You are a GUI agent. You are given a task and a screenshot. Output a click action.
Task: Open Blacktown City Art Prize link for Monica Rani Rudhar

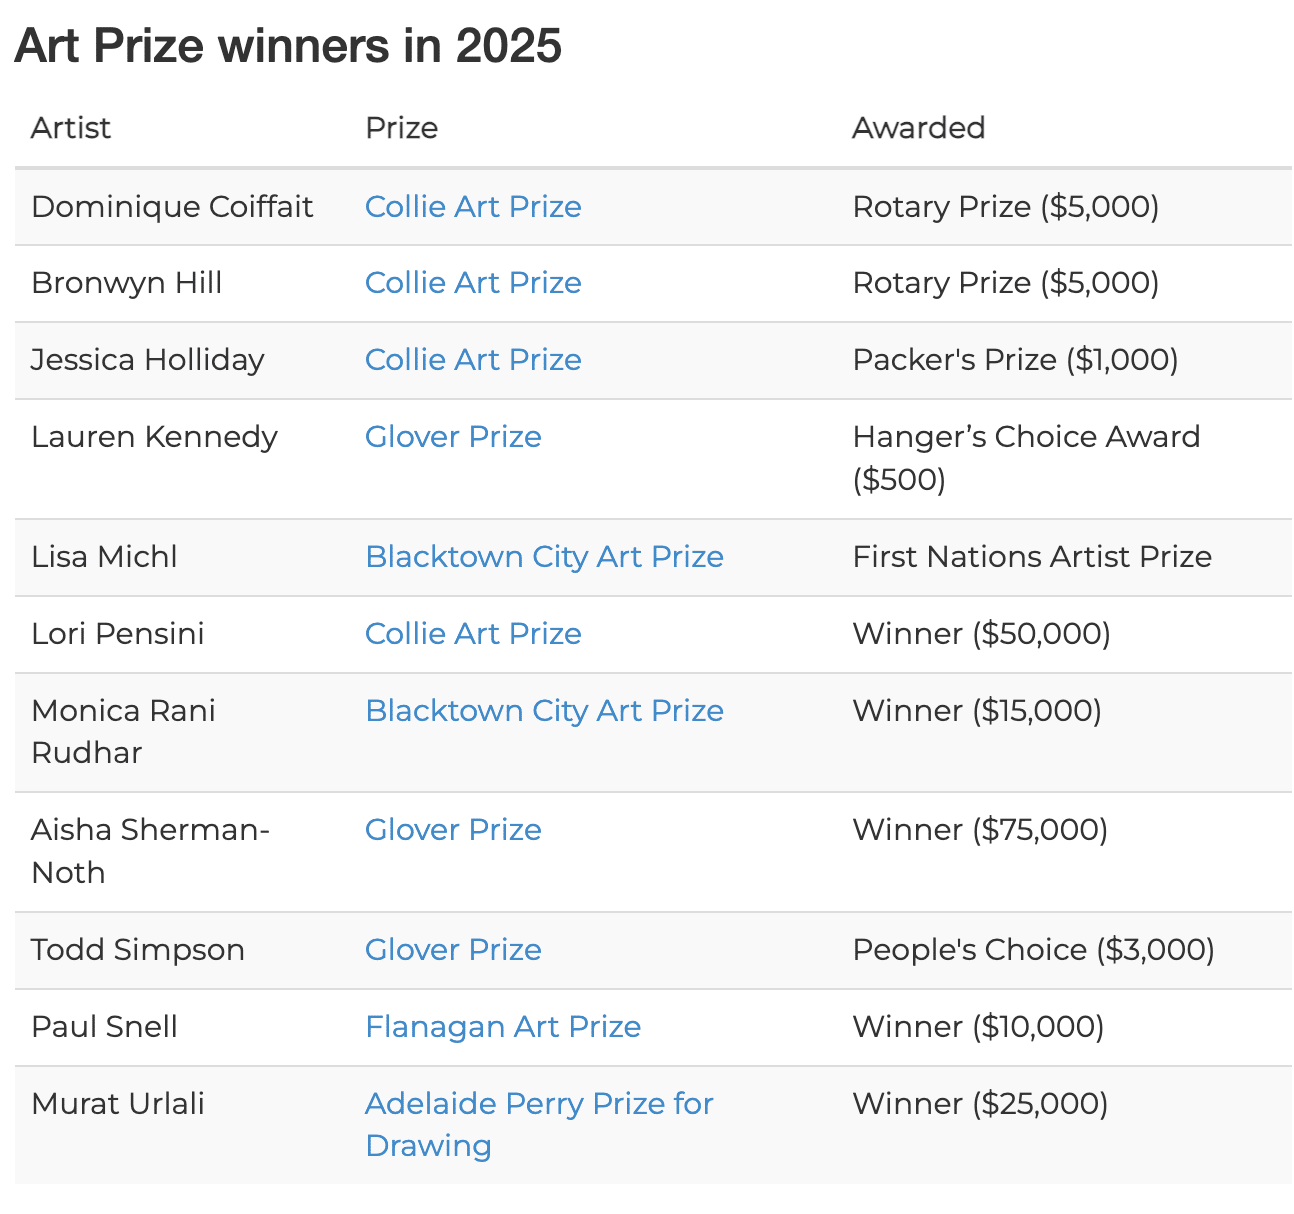[x=543, y=711]
